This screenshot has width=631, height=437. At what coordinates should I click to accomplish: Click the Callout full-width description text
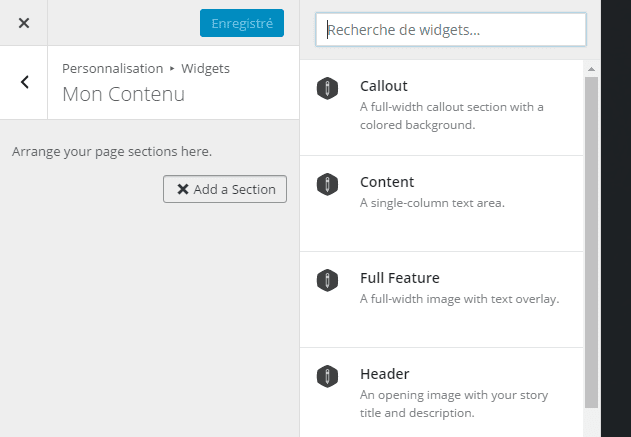click(x=452, y=116)
